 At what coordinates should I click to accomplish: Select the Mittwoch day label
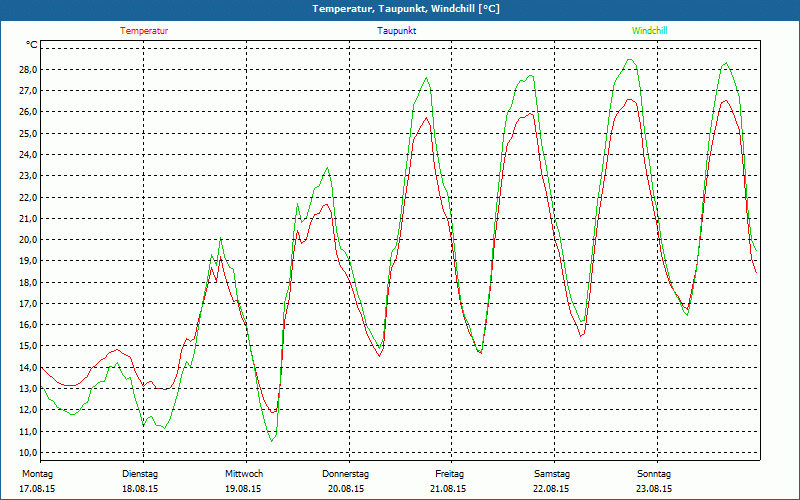click(x=244, y=474)
